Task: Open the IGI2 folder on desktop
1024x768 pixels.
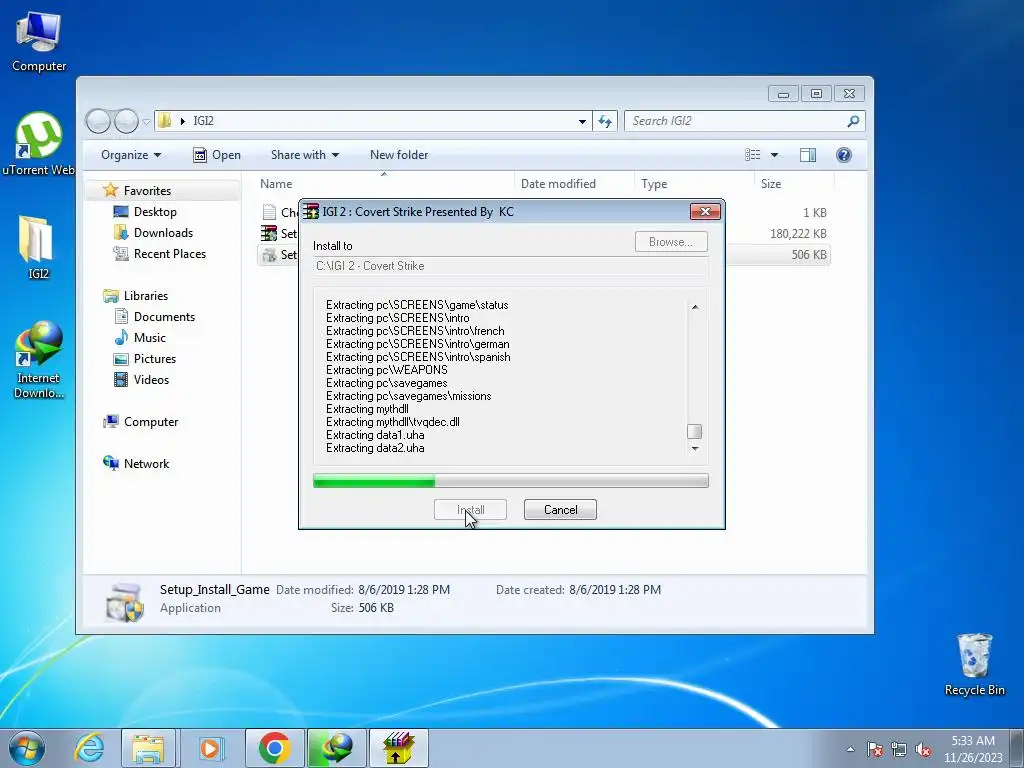Action: tap(38, 248)
